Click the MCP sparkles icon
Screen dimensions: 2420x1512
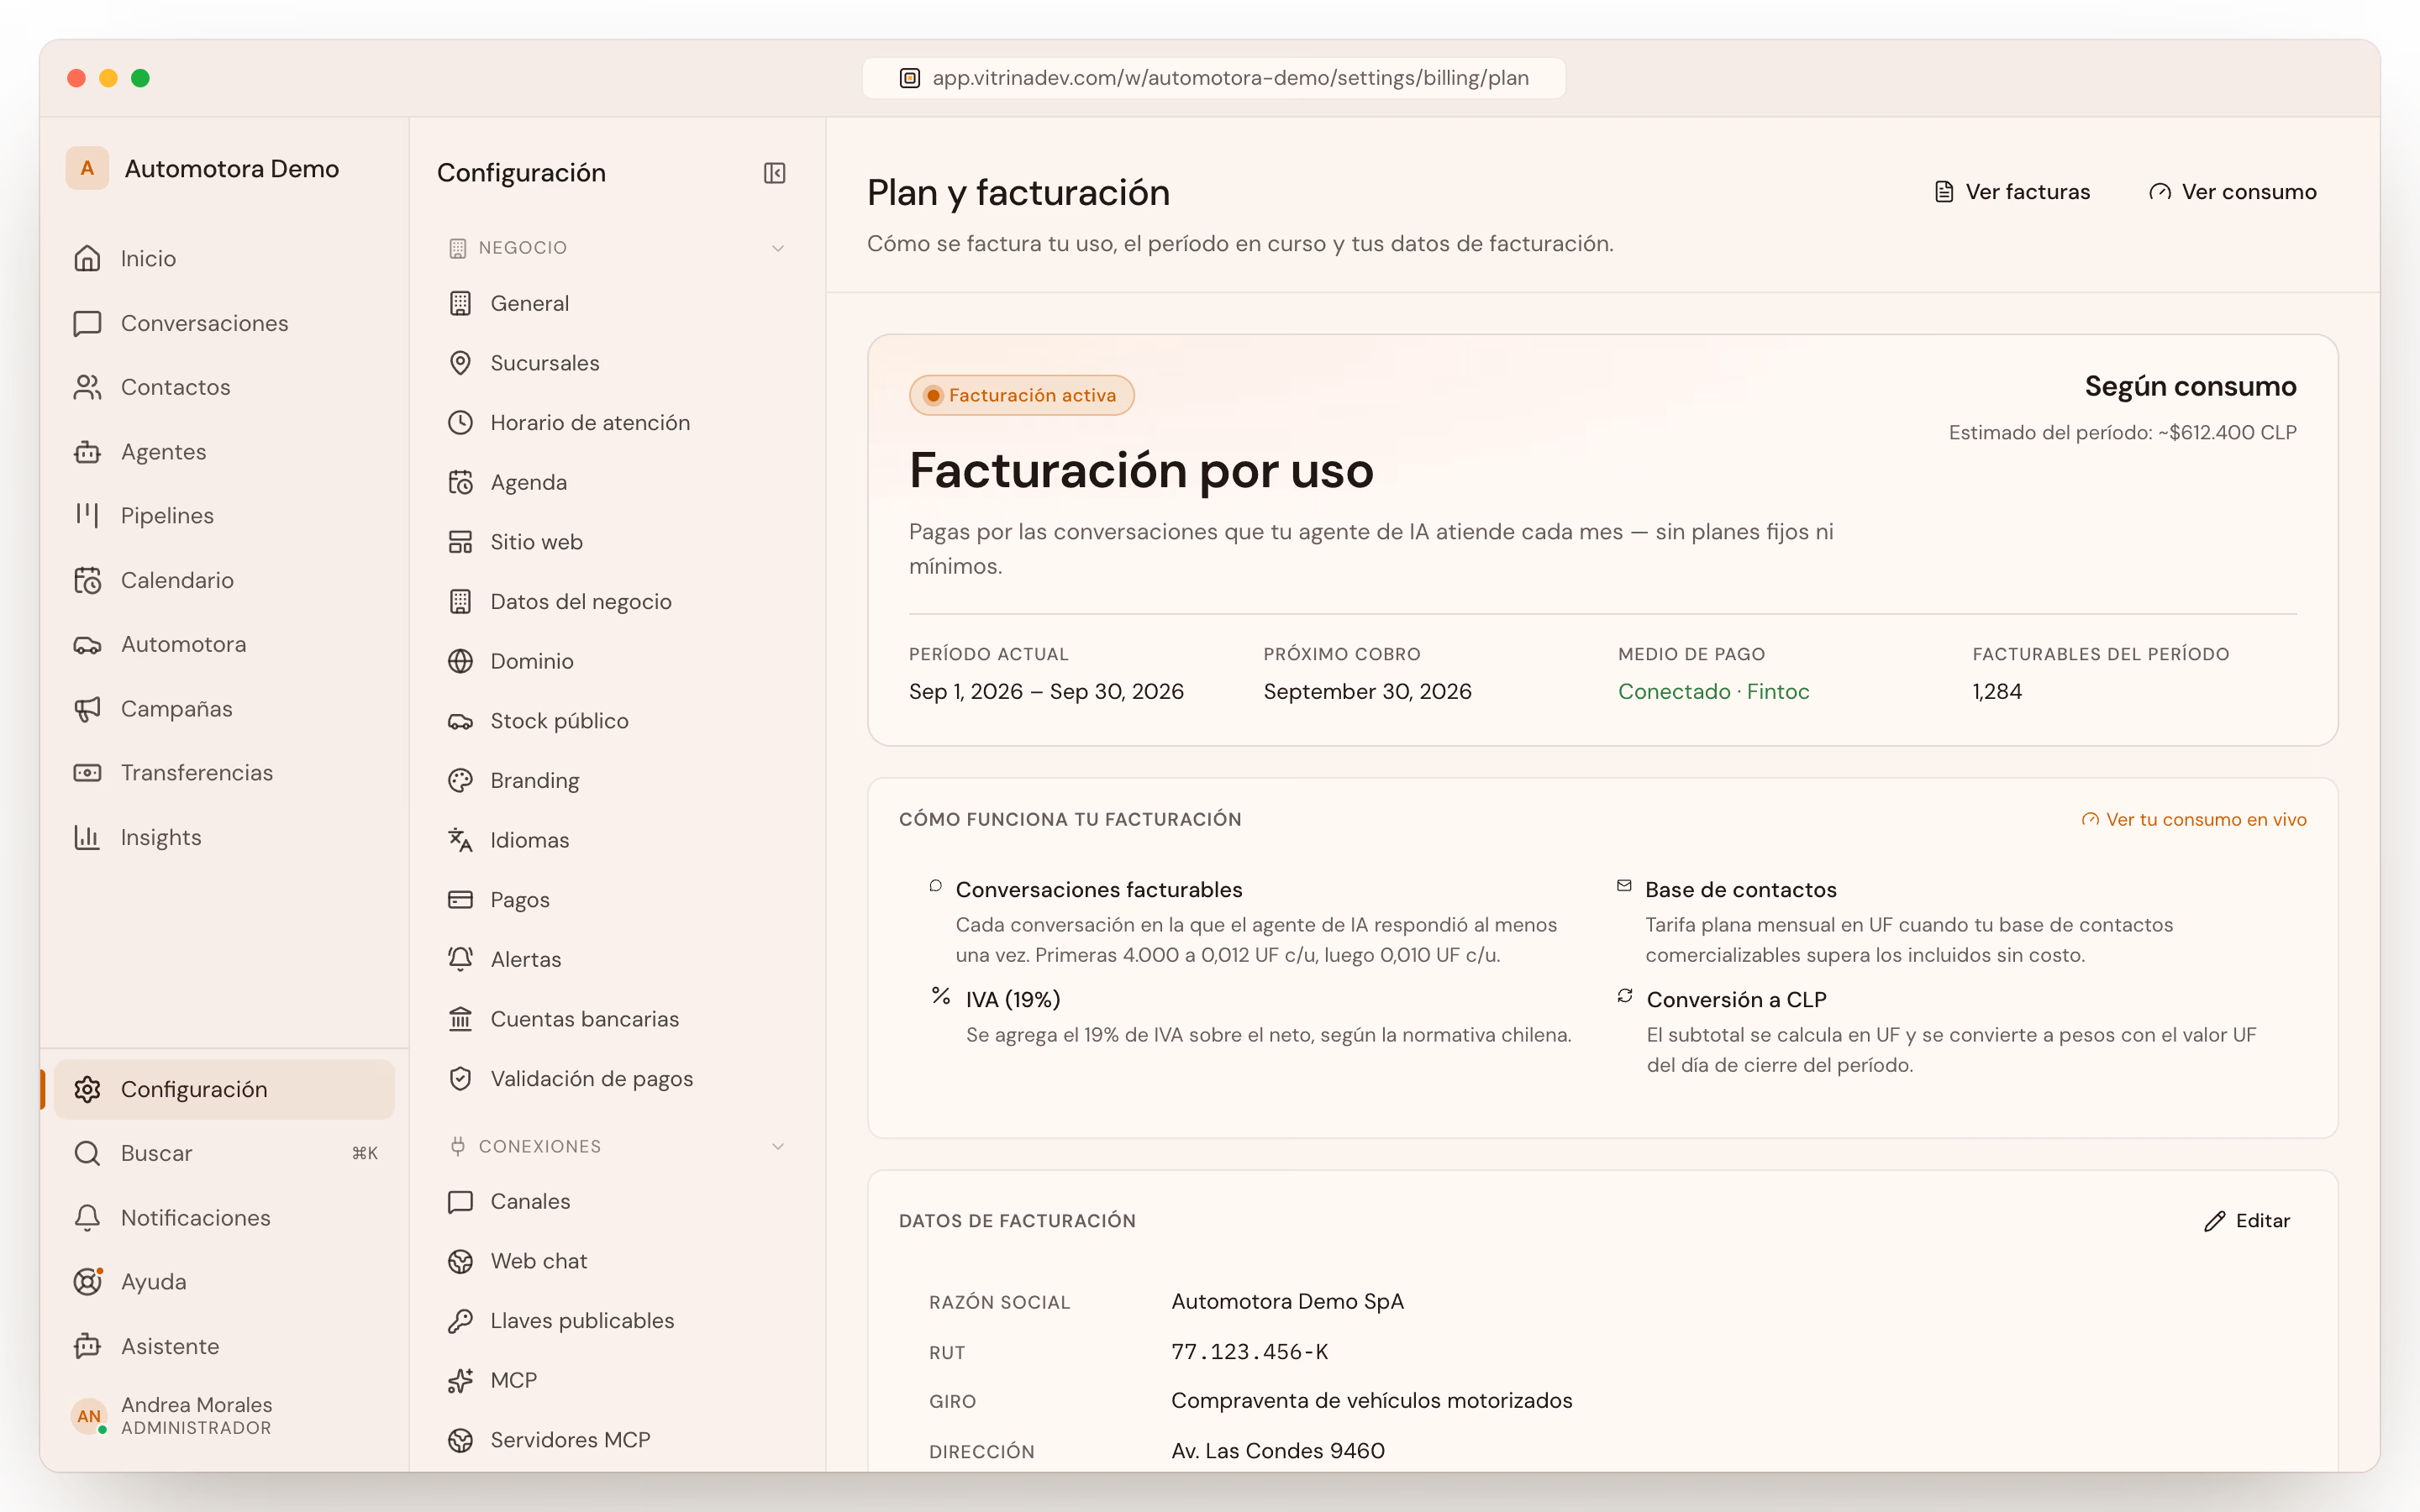pyautogui.click(x=460, y=1380)
